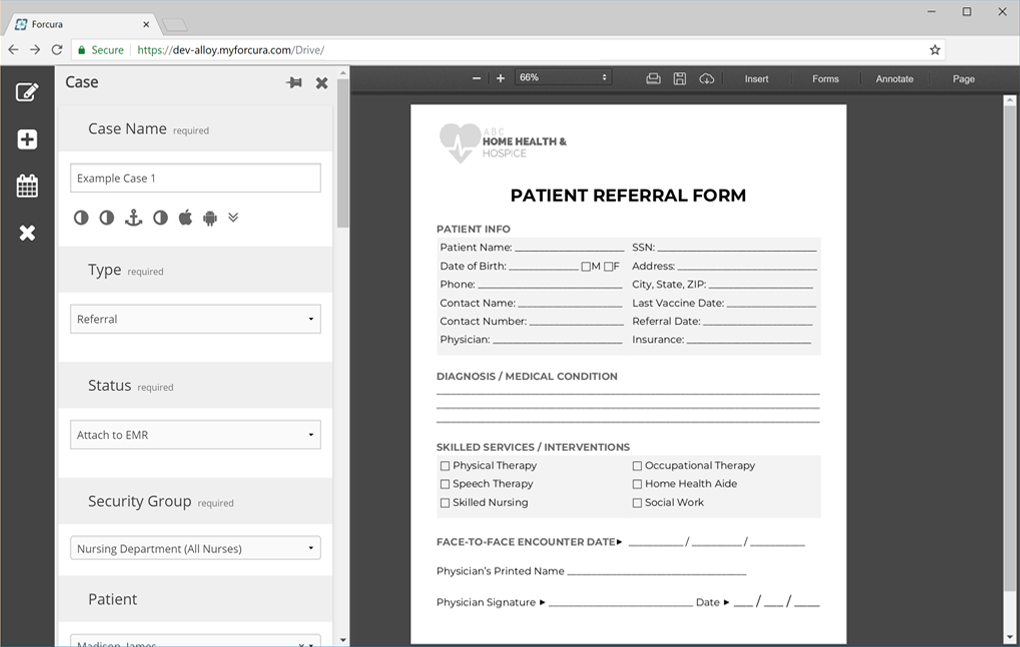Check the Physical Therapy box

445,466
